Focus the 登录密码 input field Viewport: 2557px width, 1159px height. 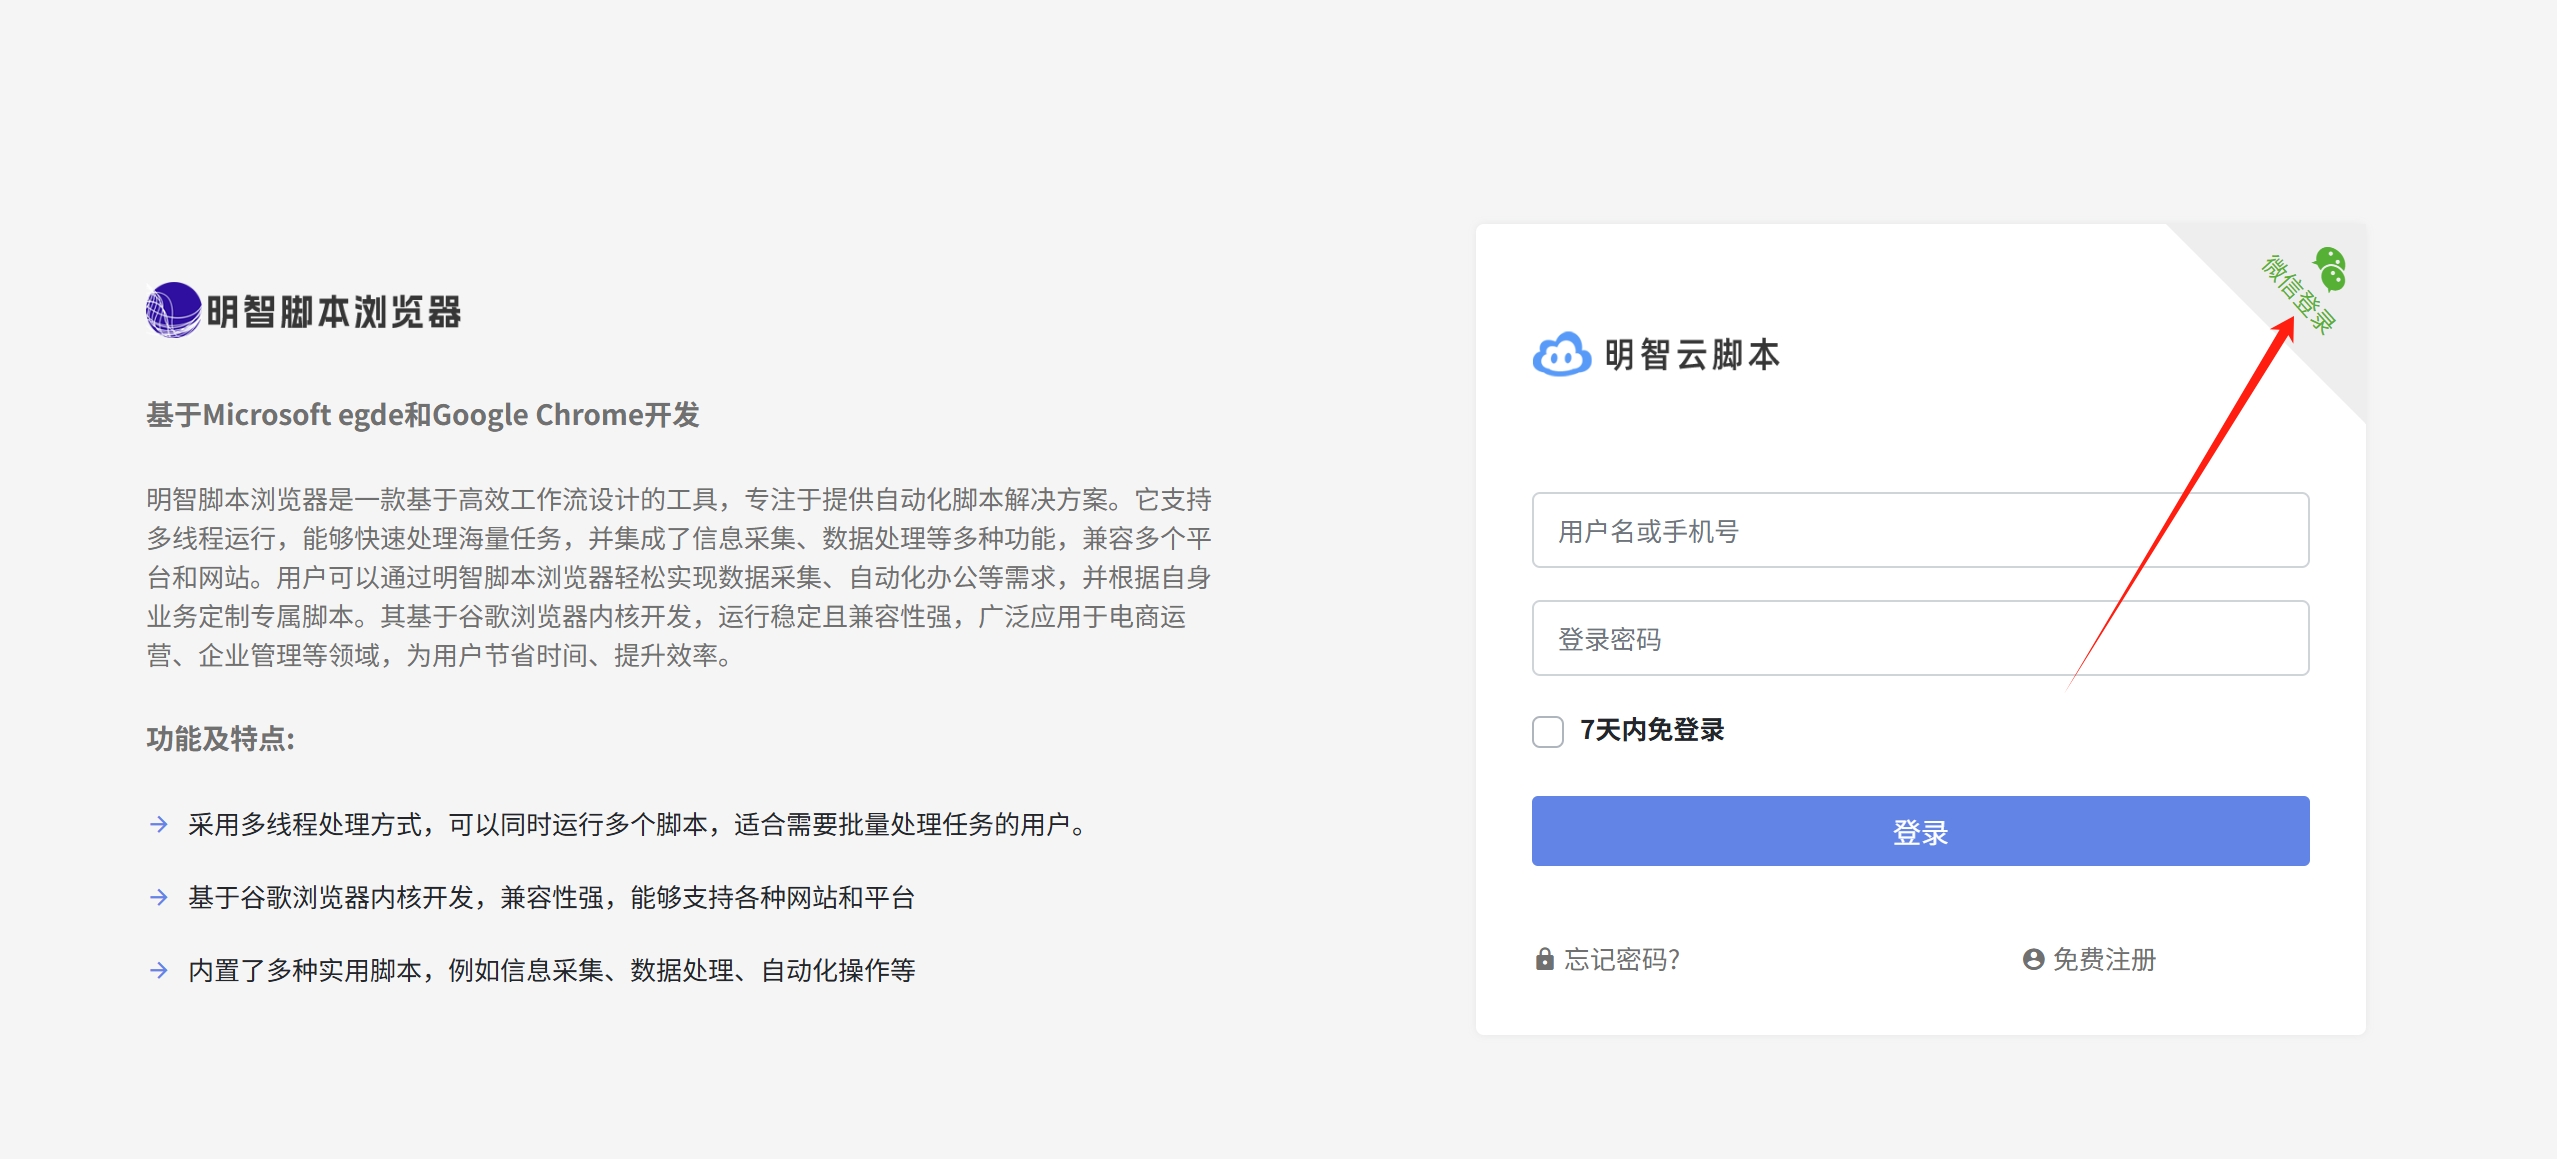point(1920,638)
